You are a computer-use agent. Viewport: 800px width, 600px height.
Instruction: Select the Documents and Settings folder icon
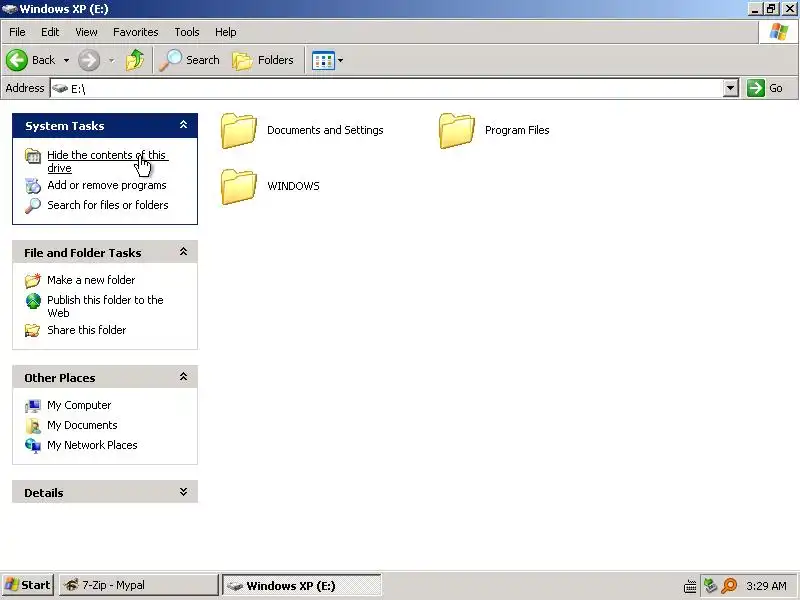[239, 131]
